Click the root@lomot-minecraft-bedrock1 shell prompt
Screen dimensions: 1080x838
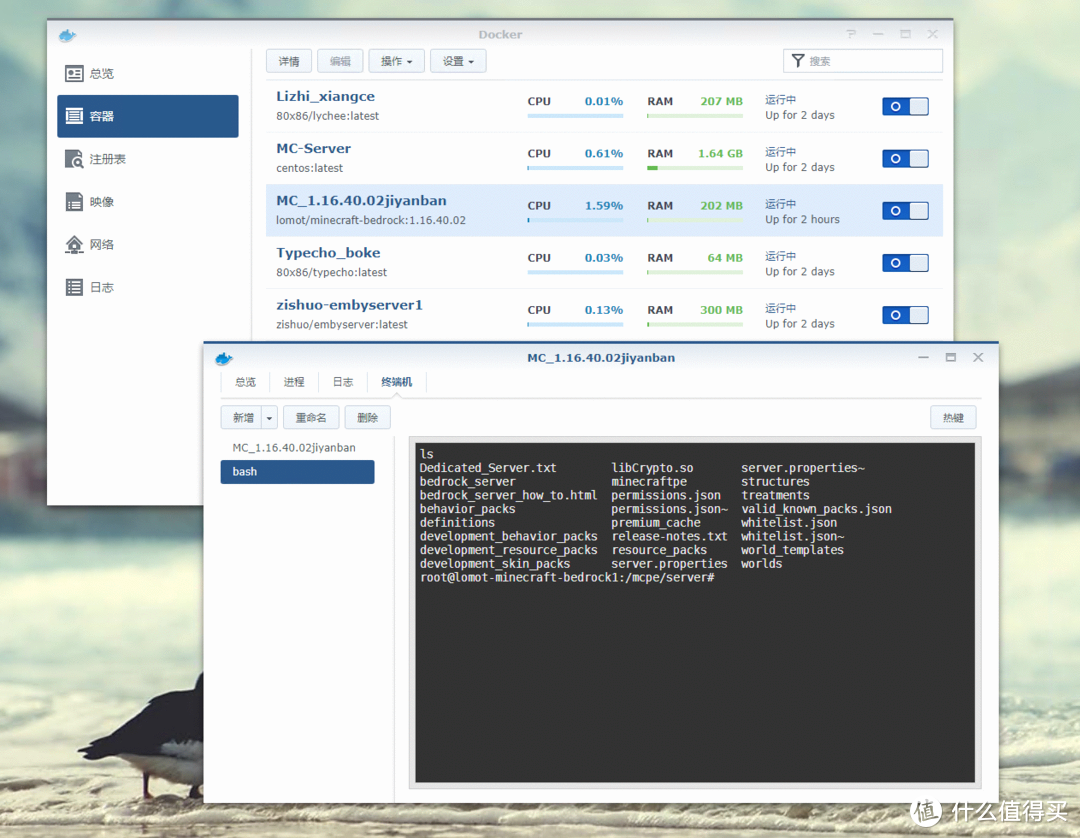(x=568, y=578)
